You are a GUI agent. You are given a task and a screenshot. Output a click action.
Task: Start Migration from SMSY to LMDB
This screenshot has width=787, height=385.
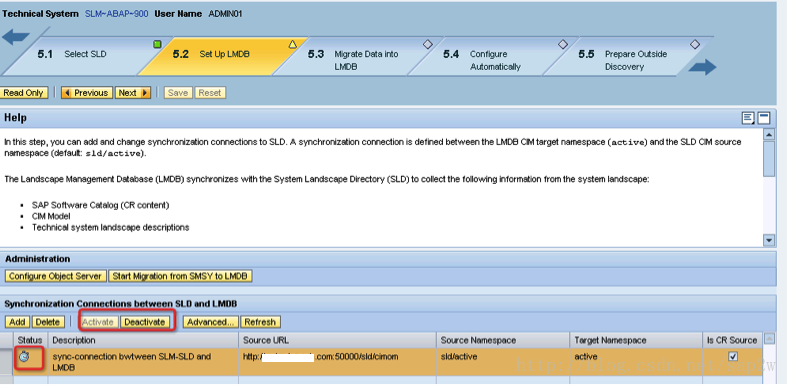pyautogui.click(x=180, y=276)
